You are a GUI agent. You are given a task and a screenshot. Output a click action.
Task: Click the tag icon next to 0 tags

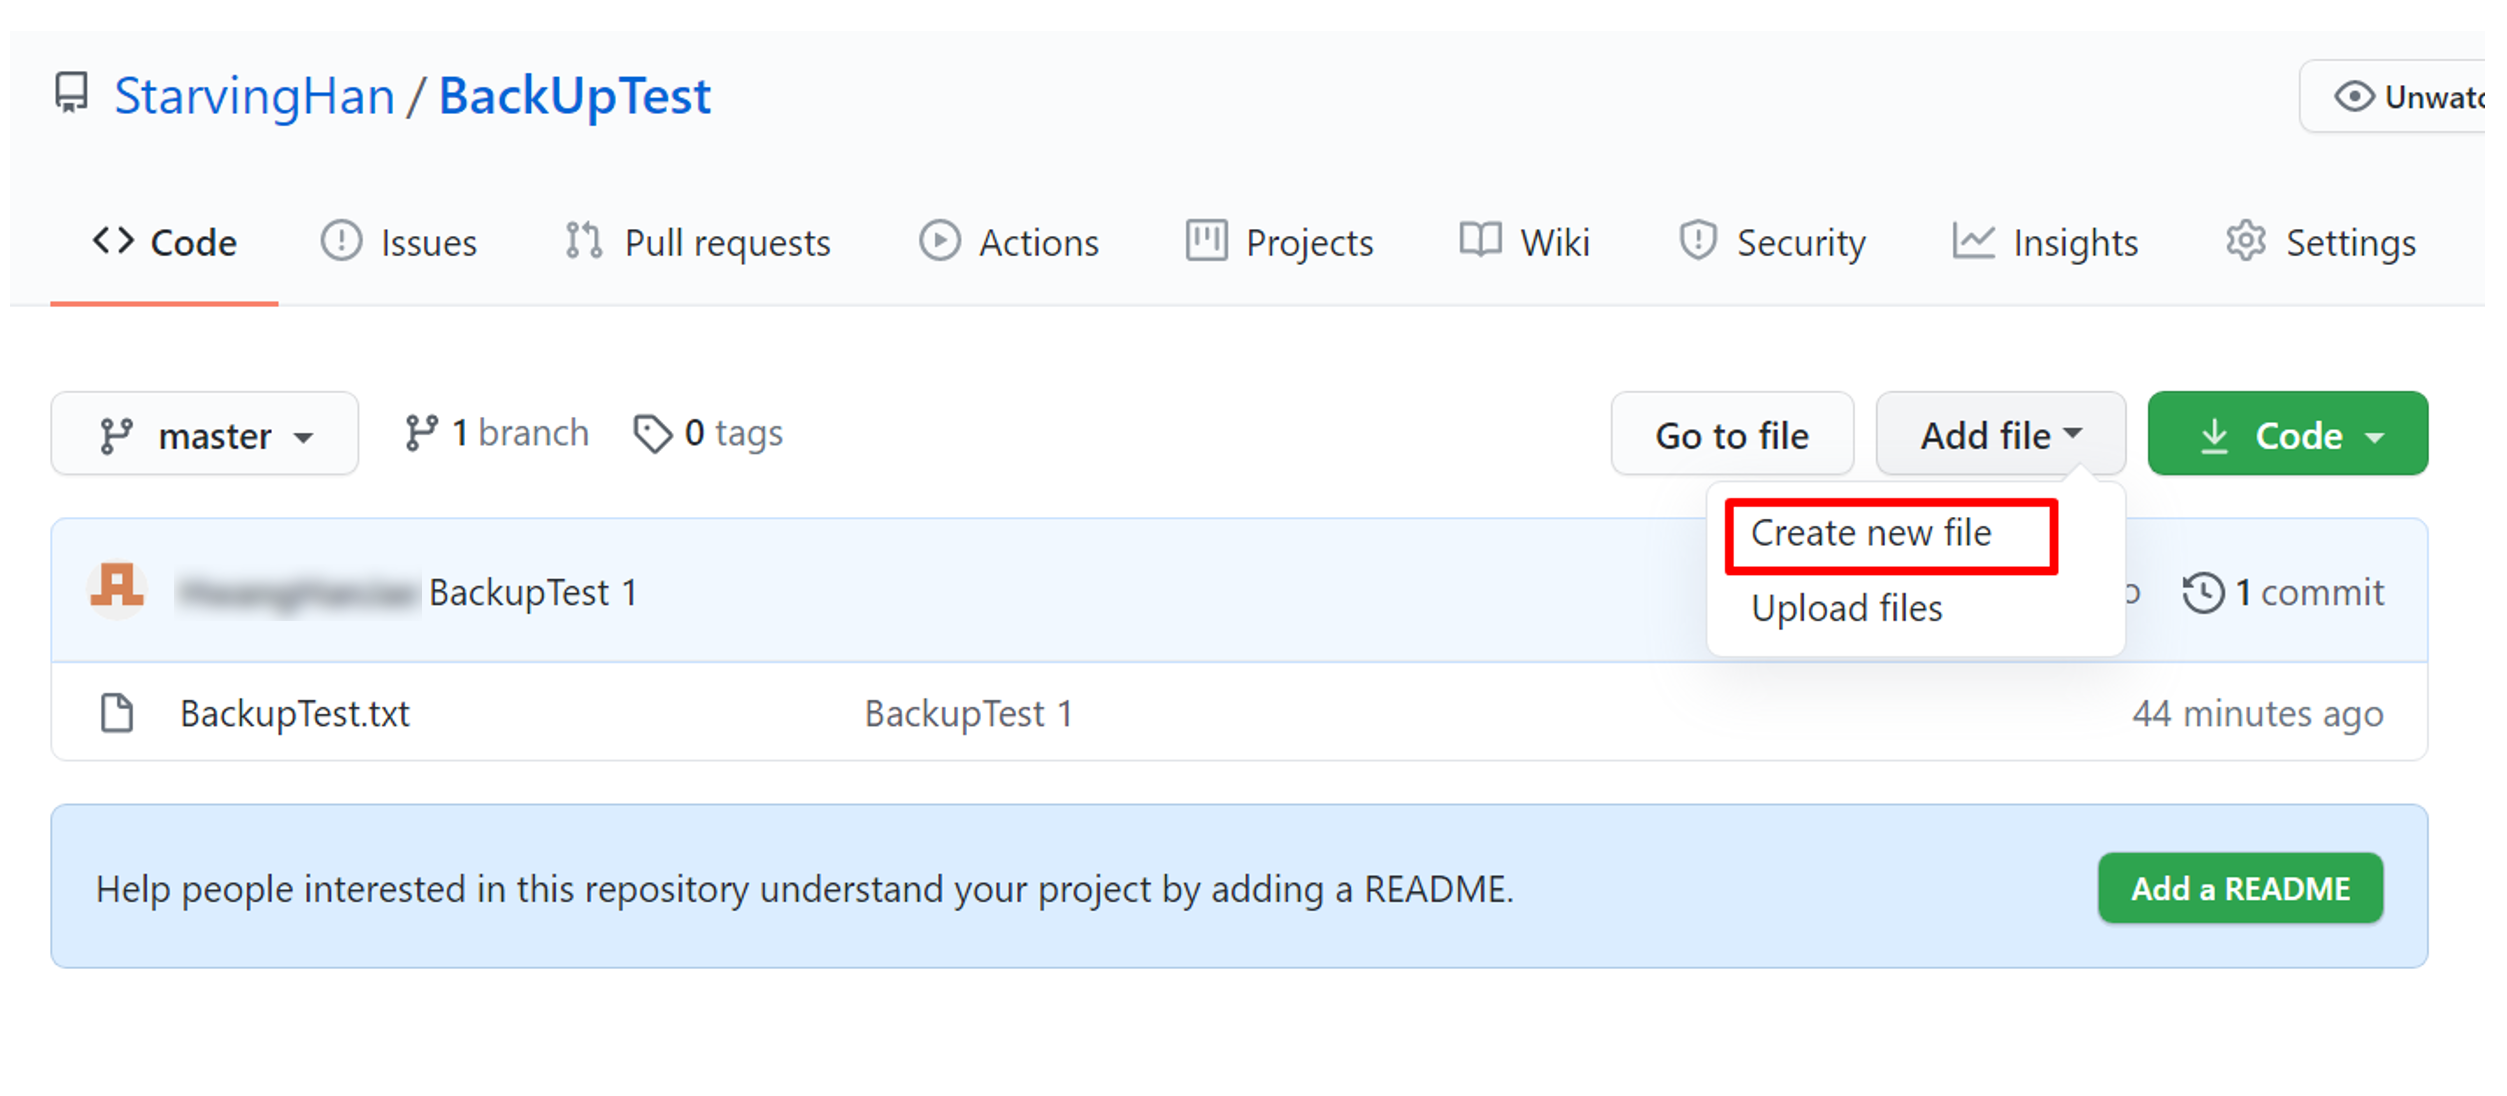[652, 434]
